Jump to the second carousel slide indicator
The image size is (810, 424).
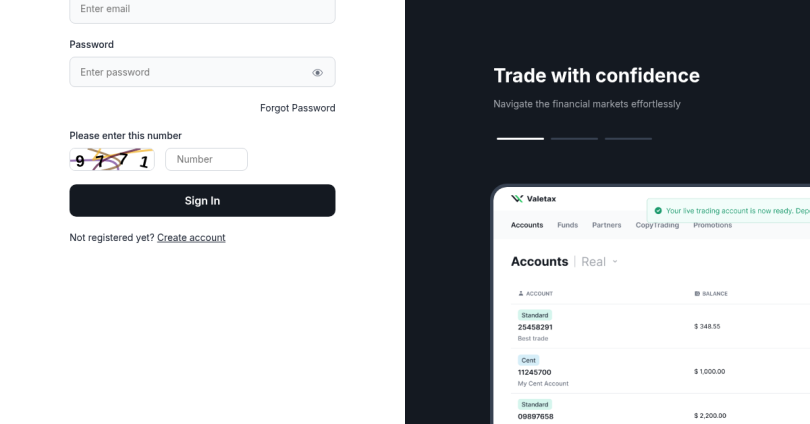click(574, 138)
